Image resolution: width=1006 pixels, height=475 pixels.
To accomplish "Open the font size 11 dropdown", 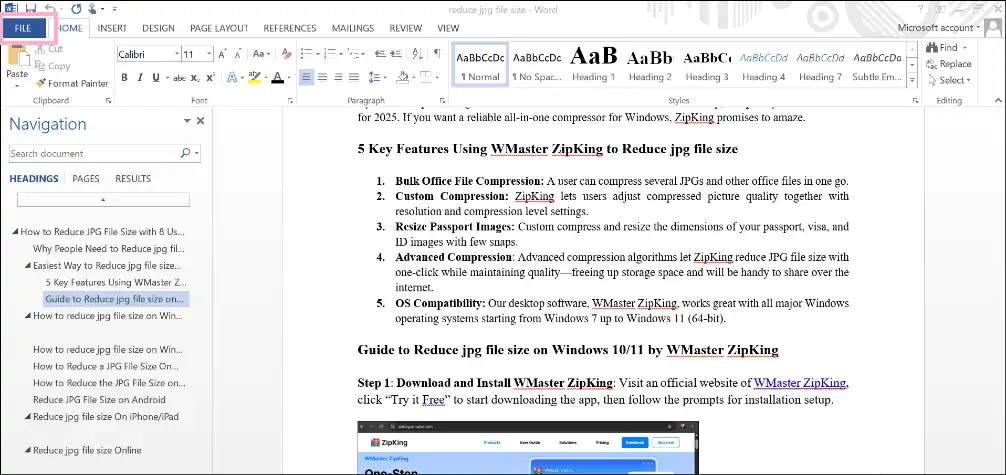I will pos(209,55).
